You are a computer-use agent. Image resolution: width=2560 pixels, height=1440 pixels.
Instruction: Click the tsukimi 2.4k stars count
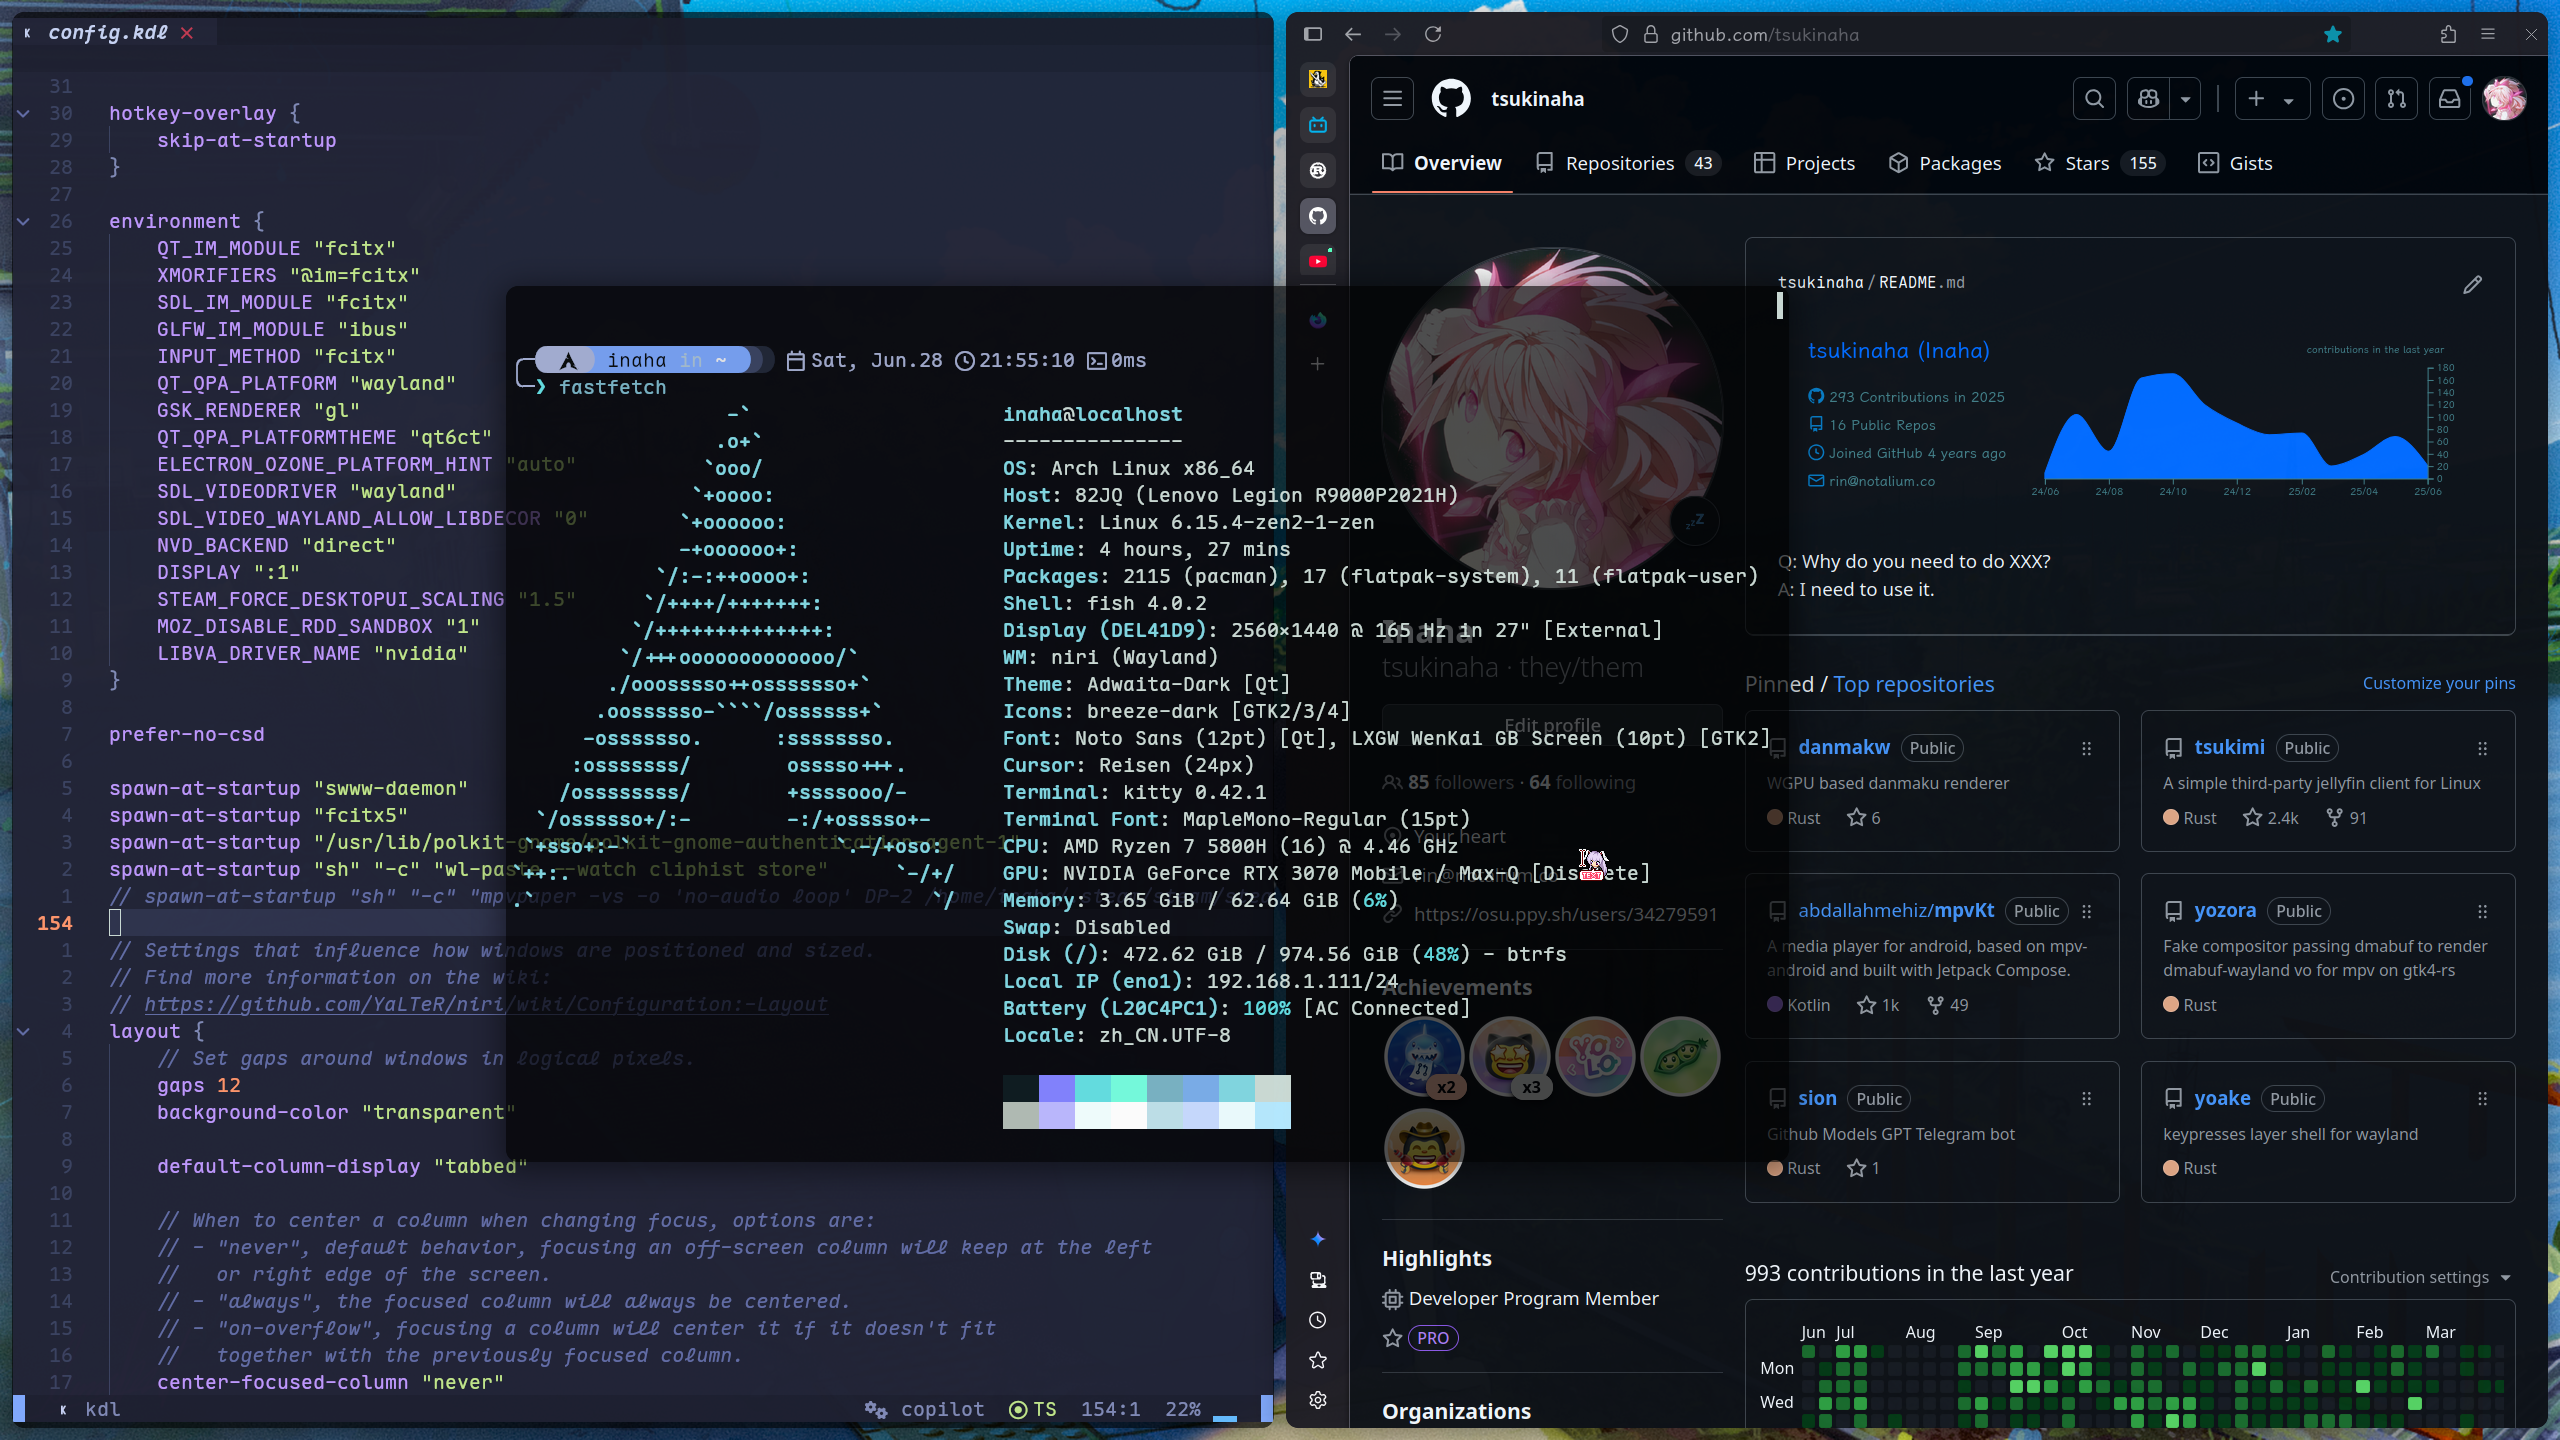coord(2271,818)
